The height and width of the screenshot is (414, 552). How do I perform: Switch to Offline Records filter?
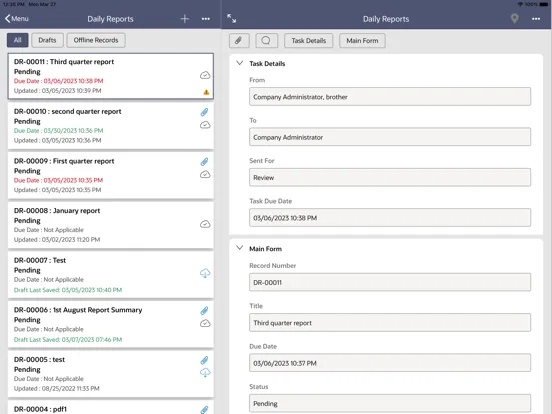click(96, 40)
